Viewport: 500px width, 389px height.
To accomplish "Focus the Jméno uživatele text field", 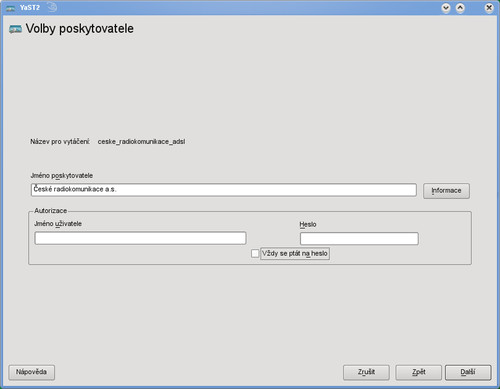I will point(140,238).
